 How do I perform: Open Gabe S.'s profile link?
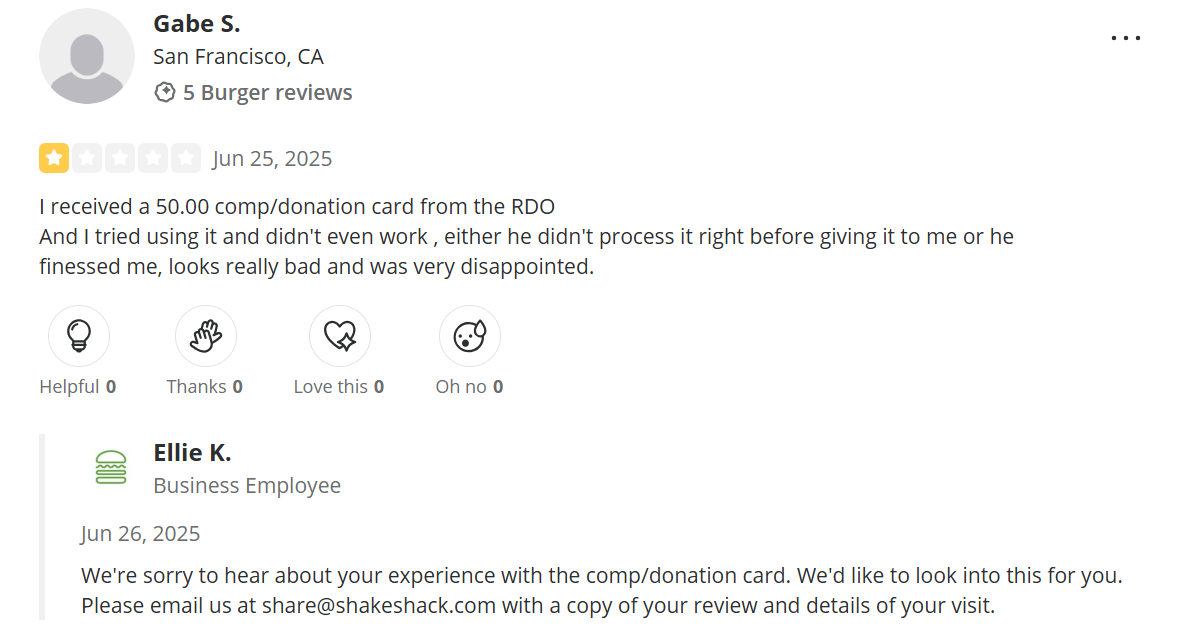click(196, 23)
